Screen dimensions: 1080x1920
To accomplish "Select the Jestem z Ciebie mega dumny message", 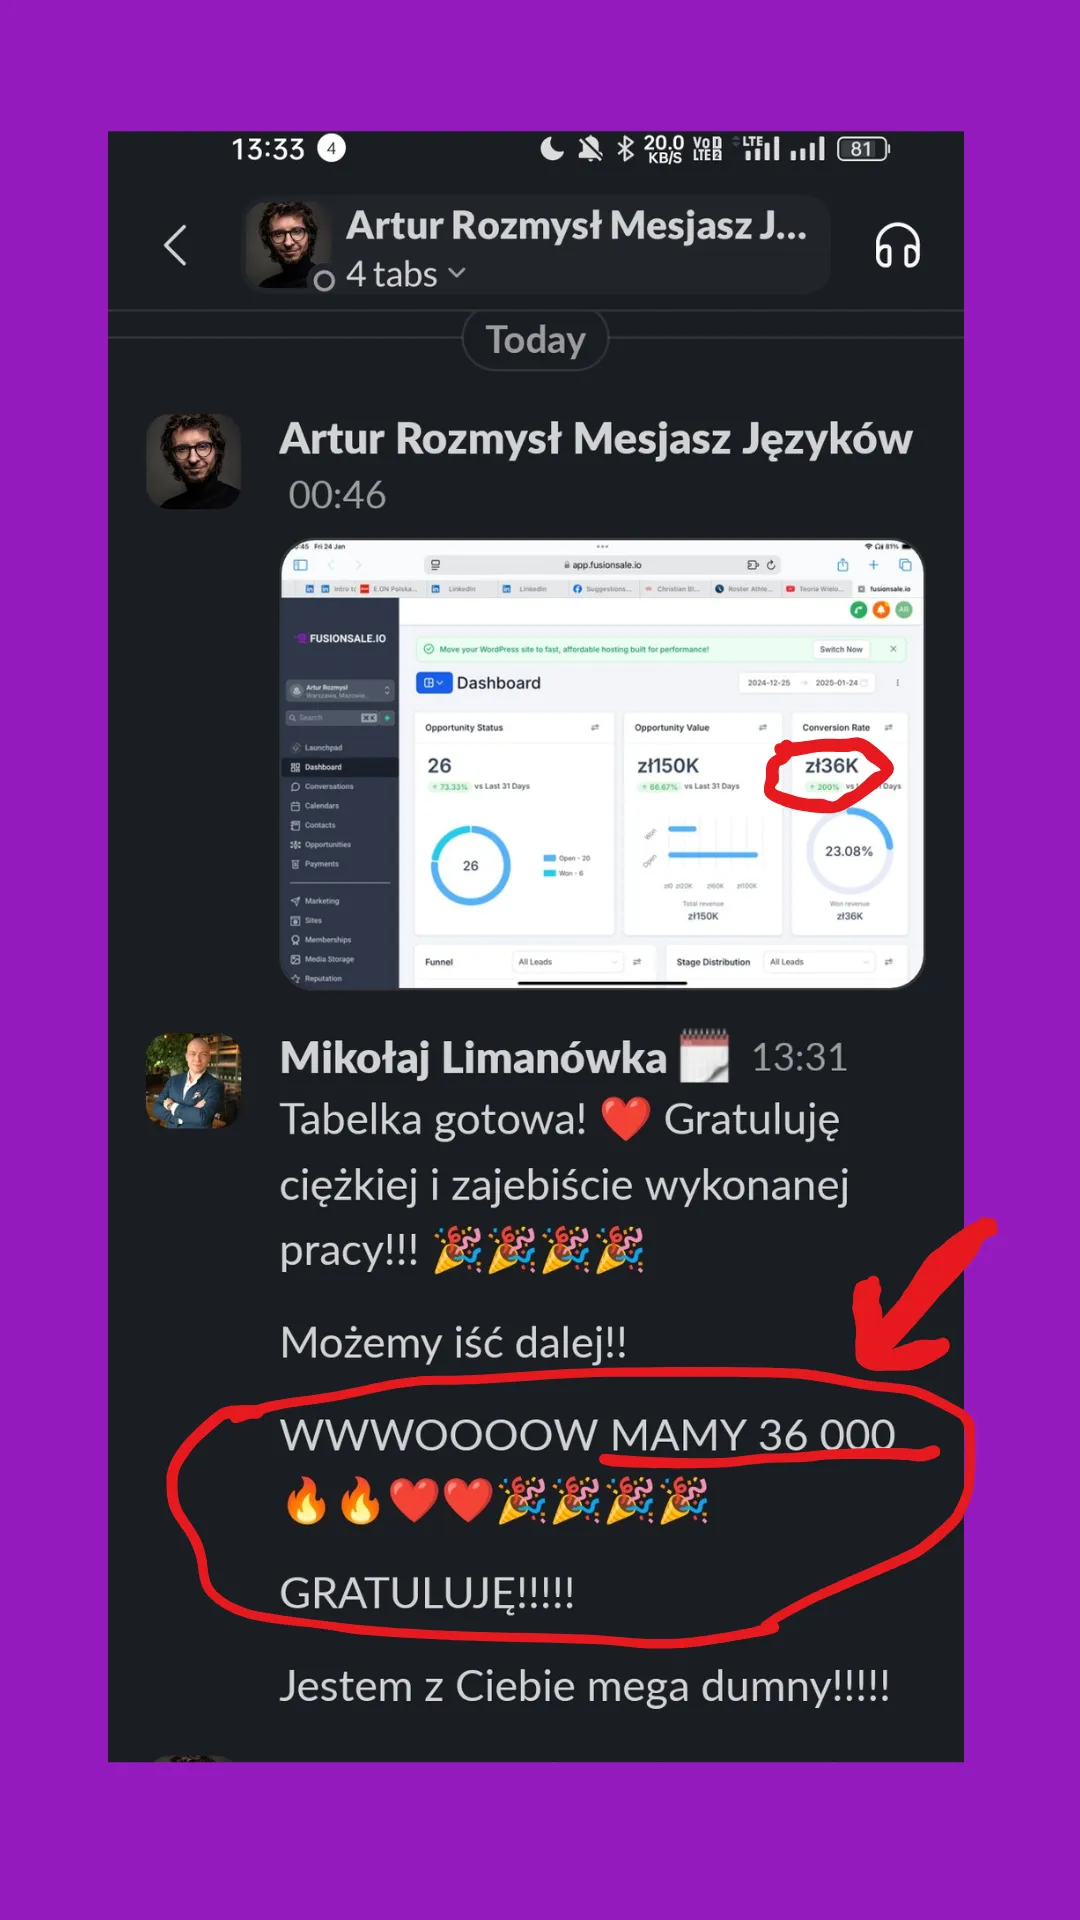I will tap(585, 1687).
